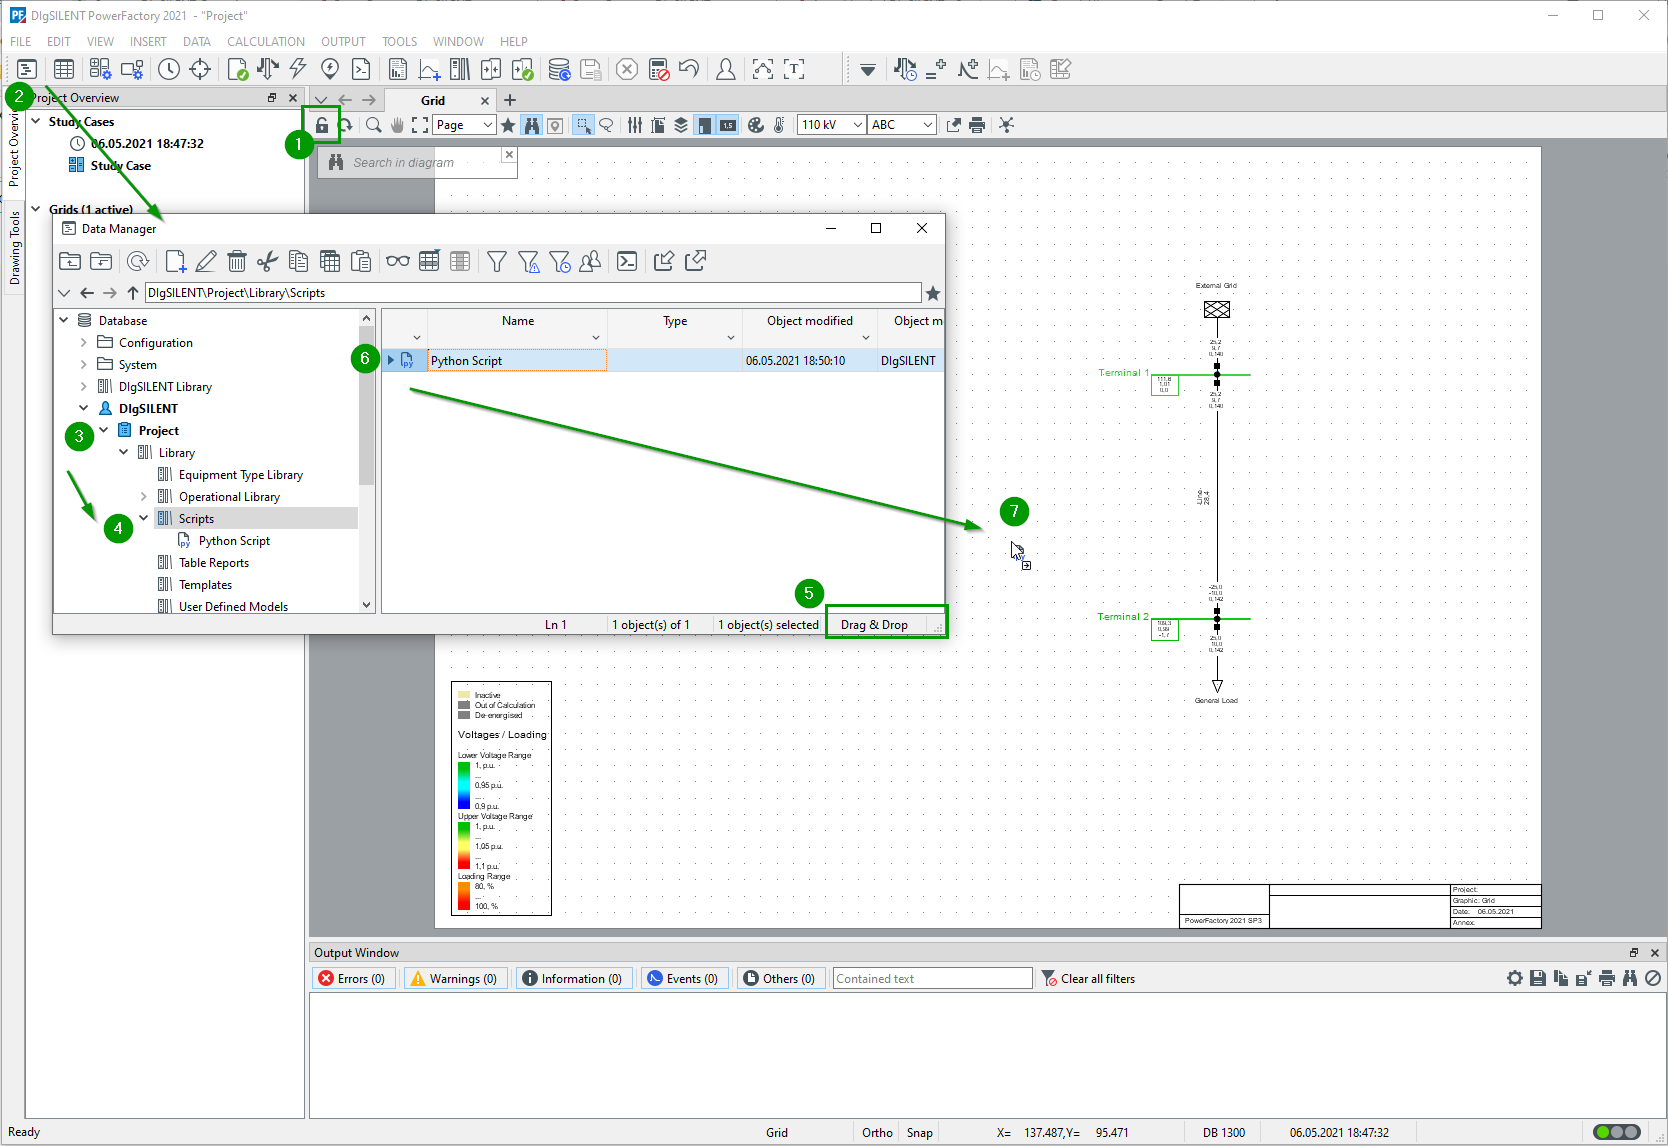1668x1146 pixels.
Task: Click the lightning bolt short-circuit calculation icon
Action: tap(298, 69)
